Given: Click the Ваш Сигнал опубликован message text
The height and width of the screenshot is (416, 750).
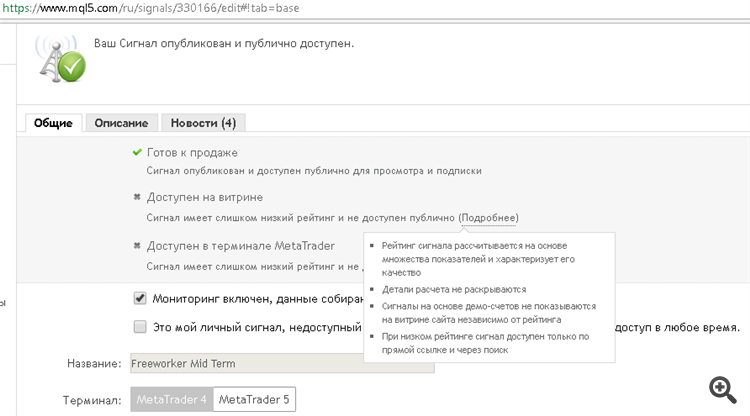Looking at the screenshot, I should pyautogui.click(x=224, y=44).
